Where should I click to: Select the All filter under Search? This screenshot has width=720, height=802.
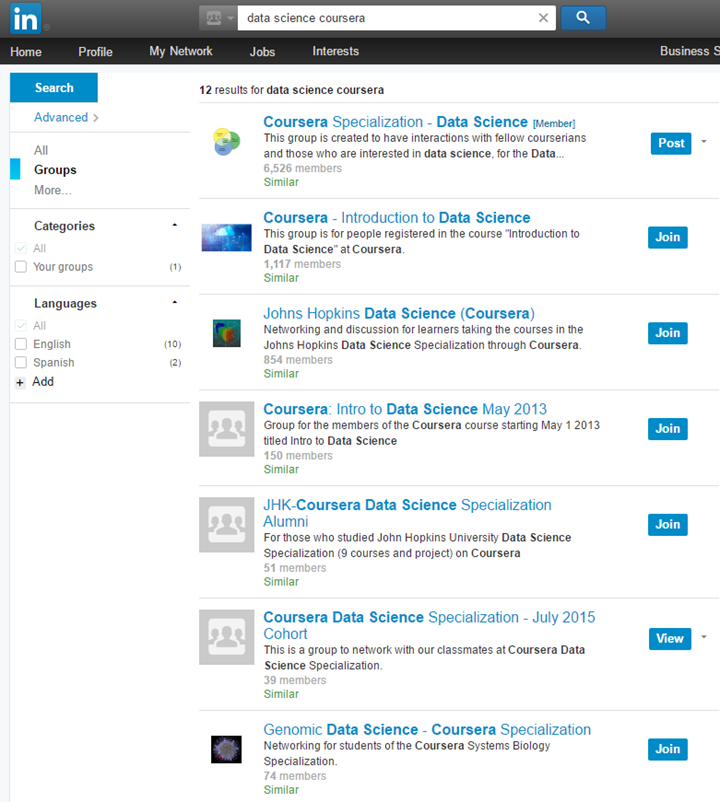(41, 150)
